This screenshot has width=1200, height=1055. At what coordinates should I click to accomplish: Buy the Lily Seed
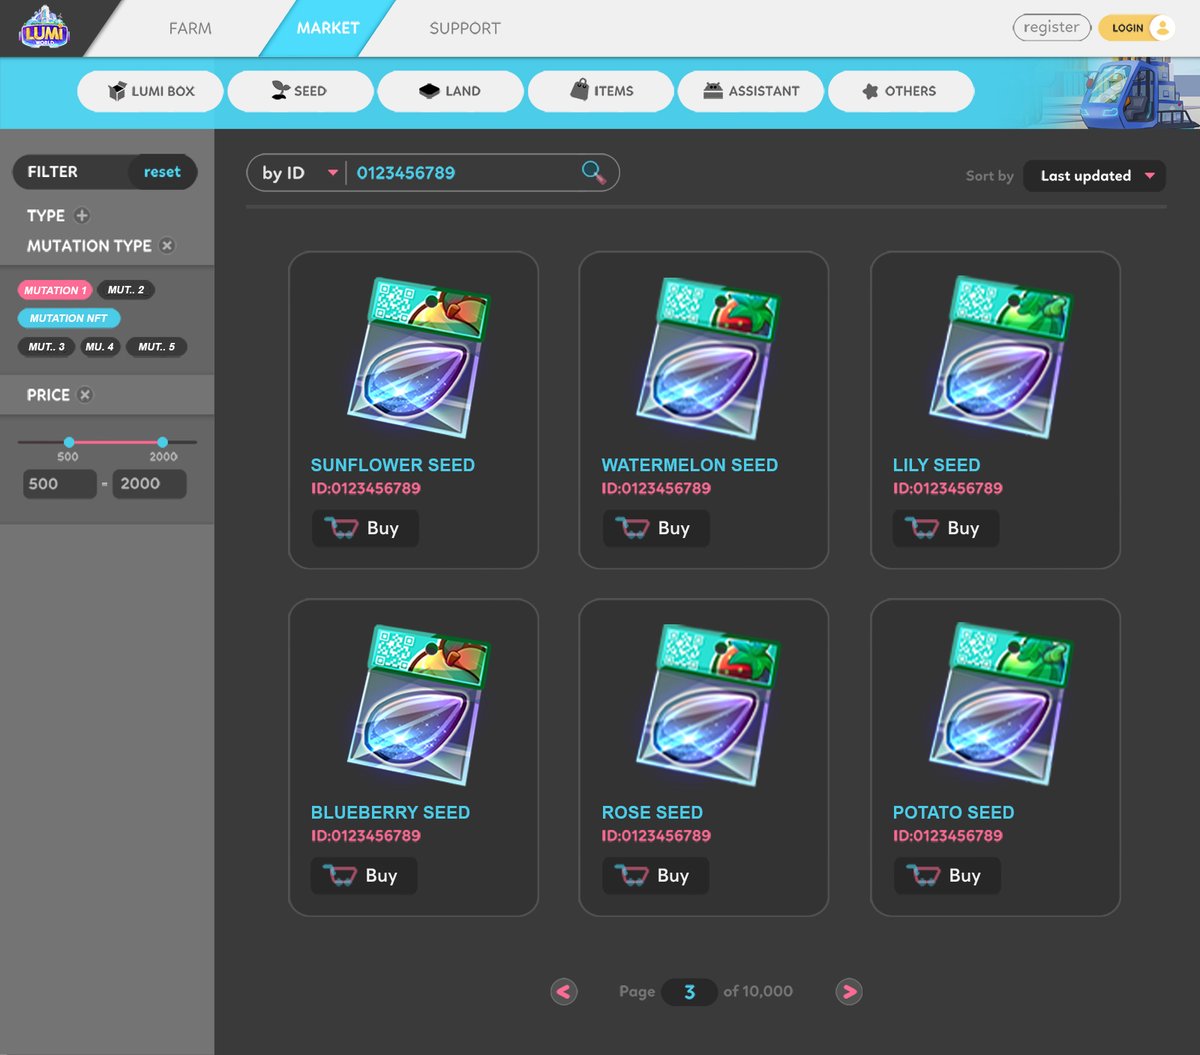[946, 528]
